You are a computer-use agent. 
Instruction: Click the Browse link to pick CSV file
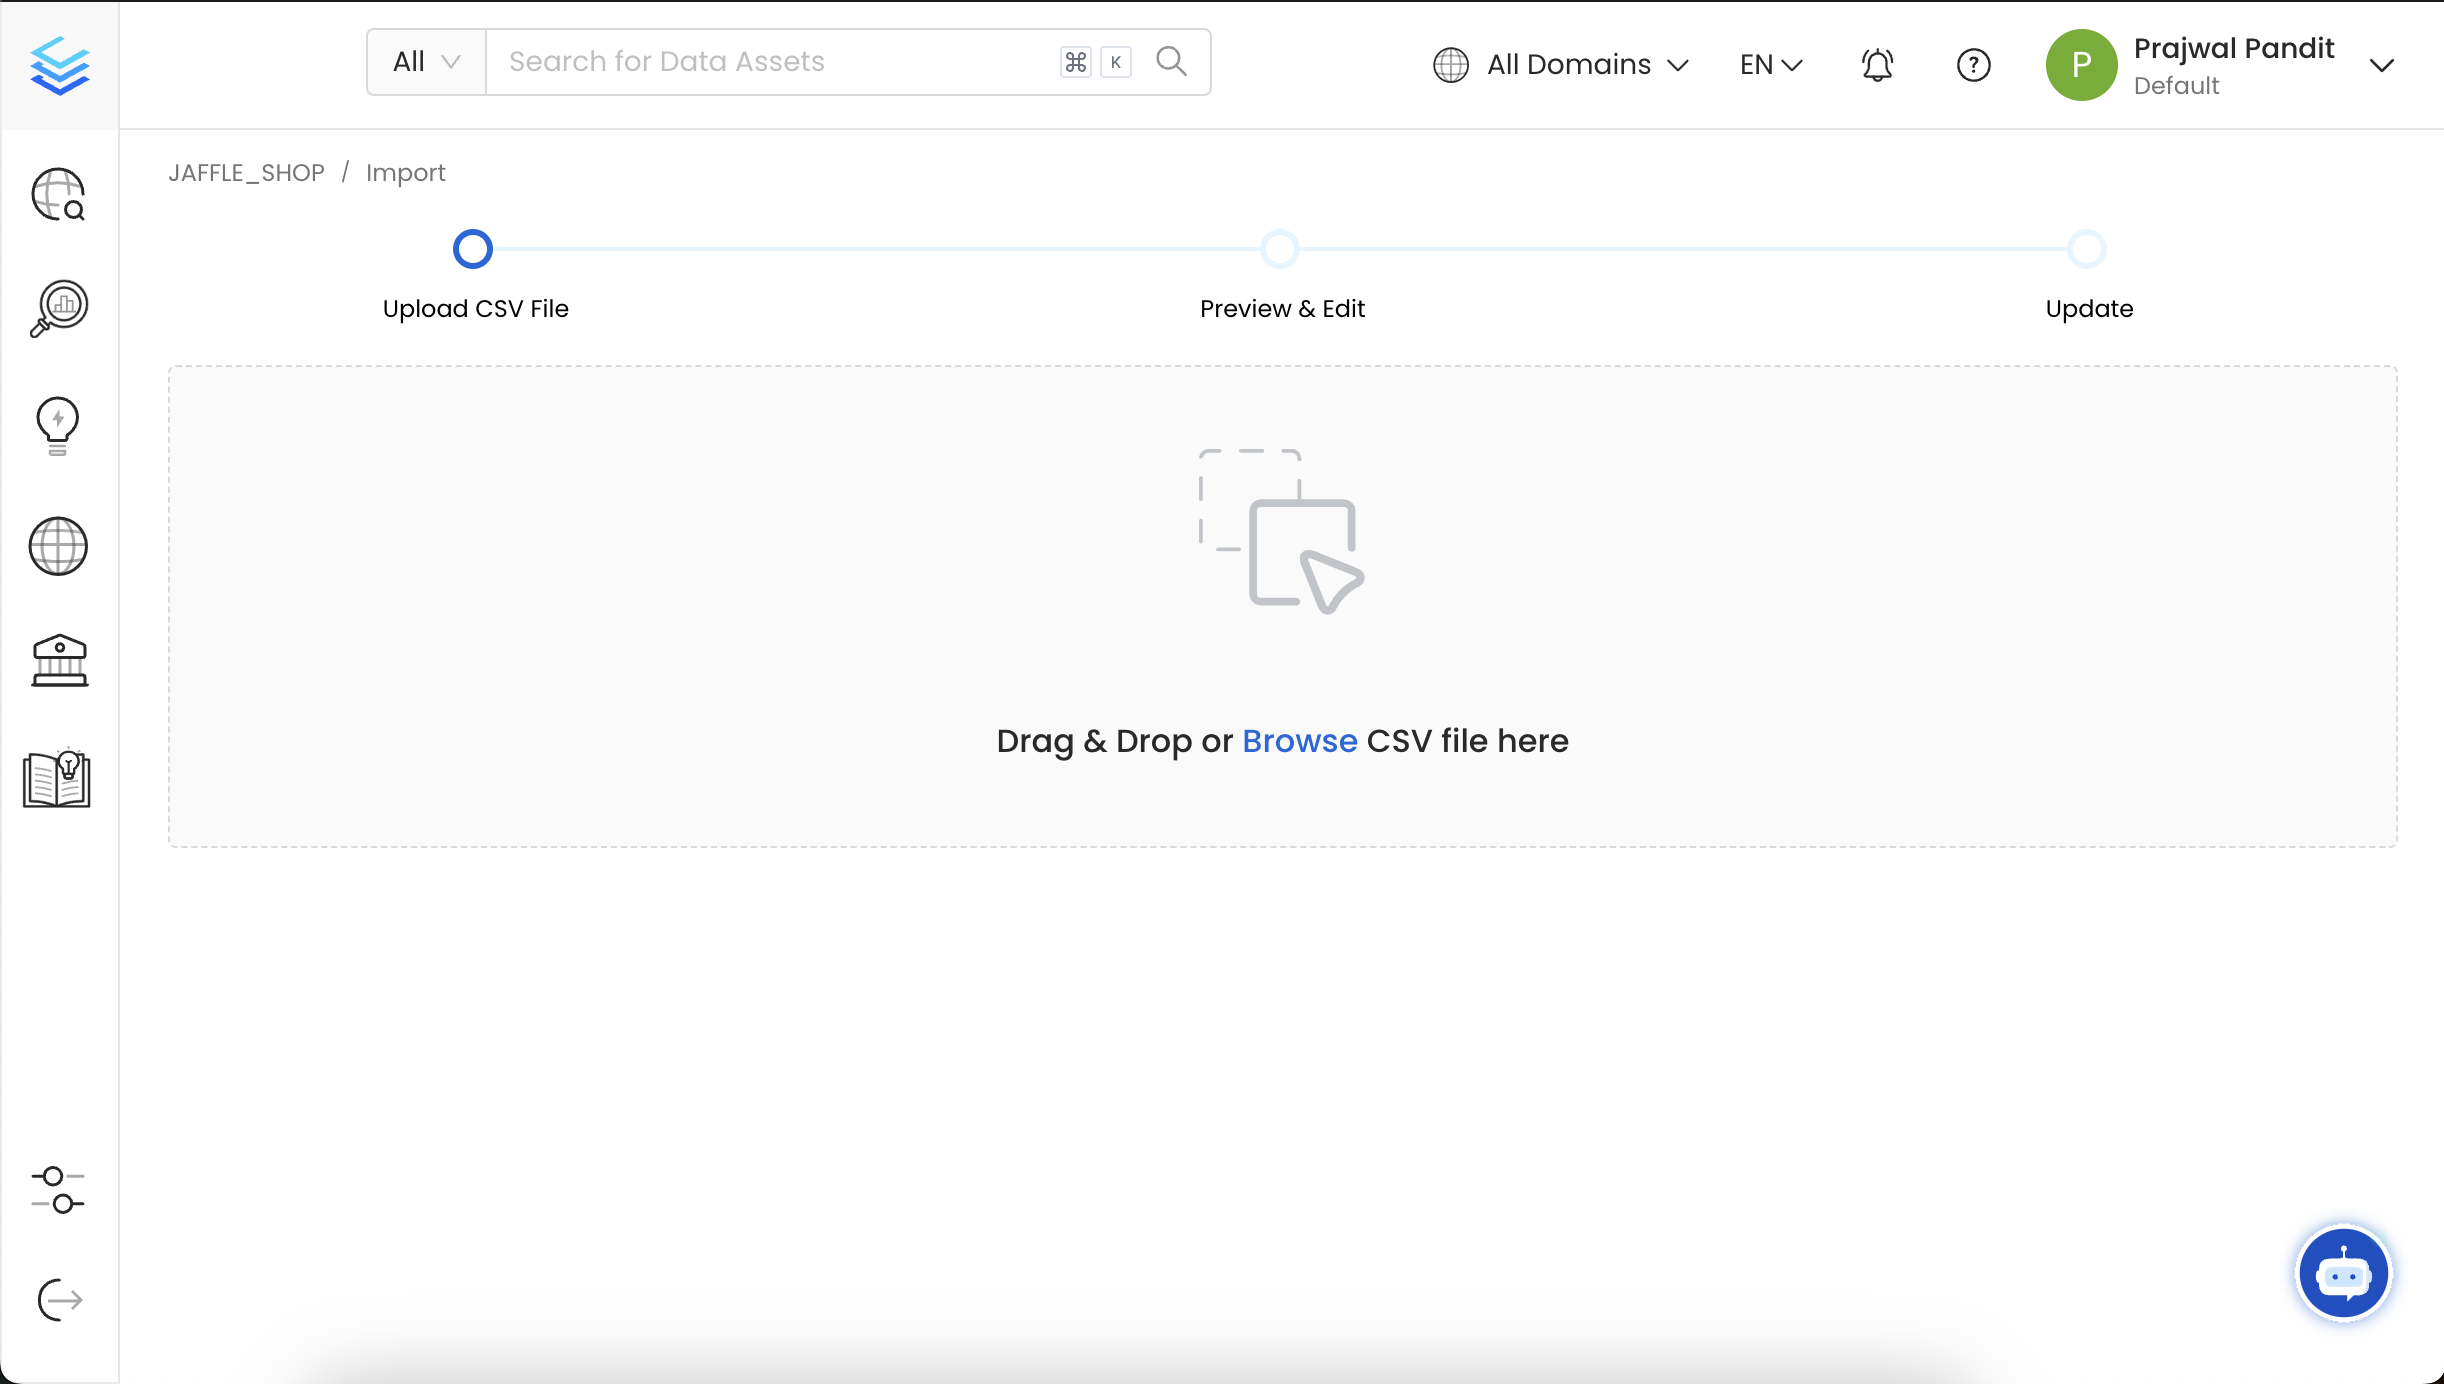pos(1298,741)
